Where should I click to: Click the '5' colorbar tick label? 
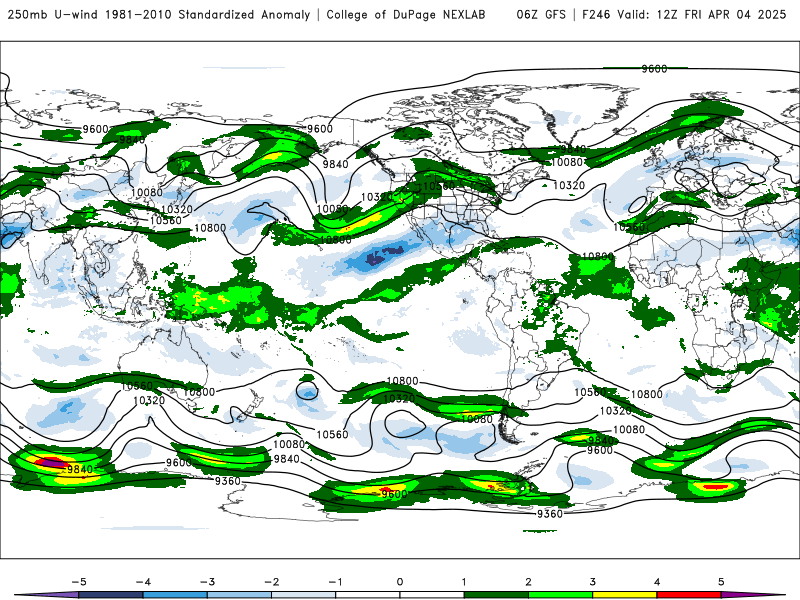[721, 582]
